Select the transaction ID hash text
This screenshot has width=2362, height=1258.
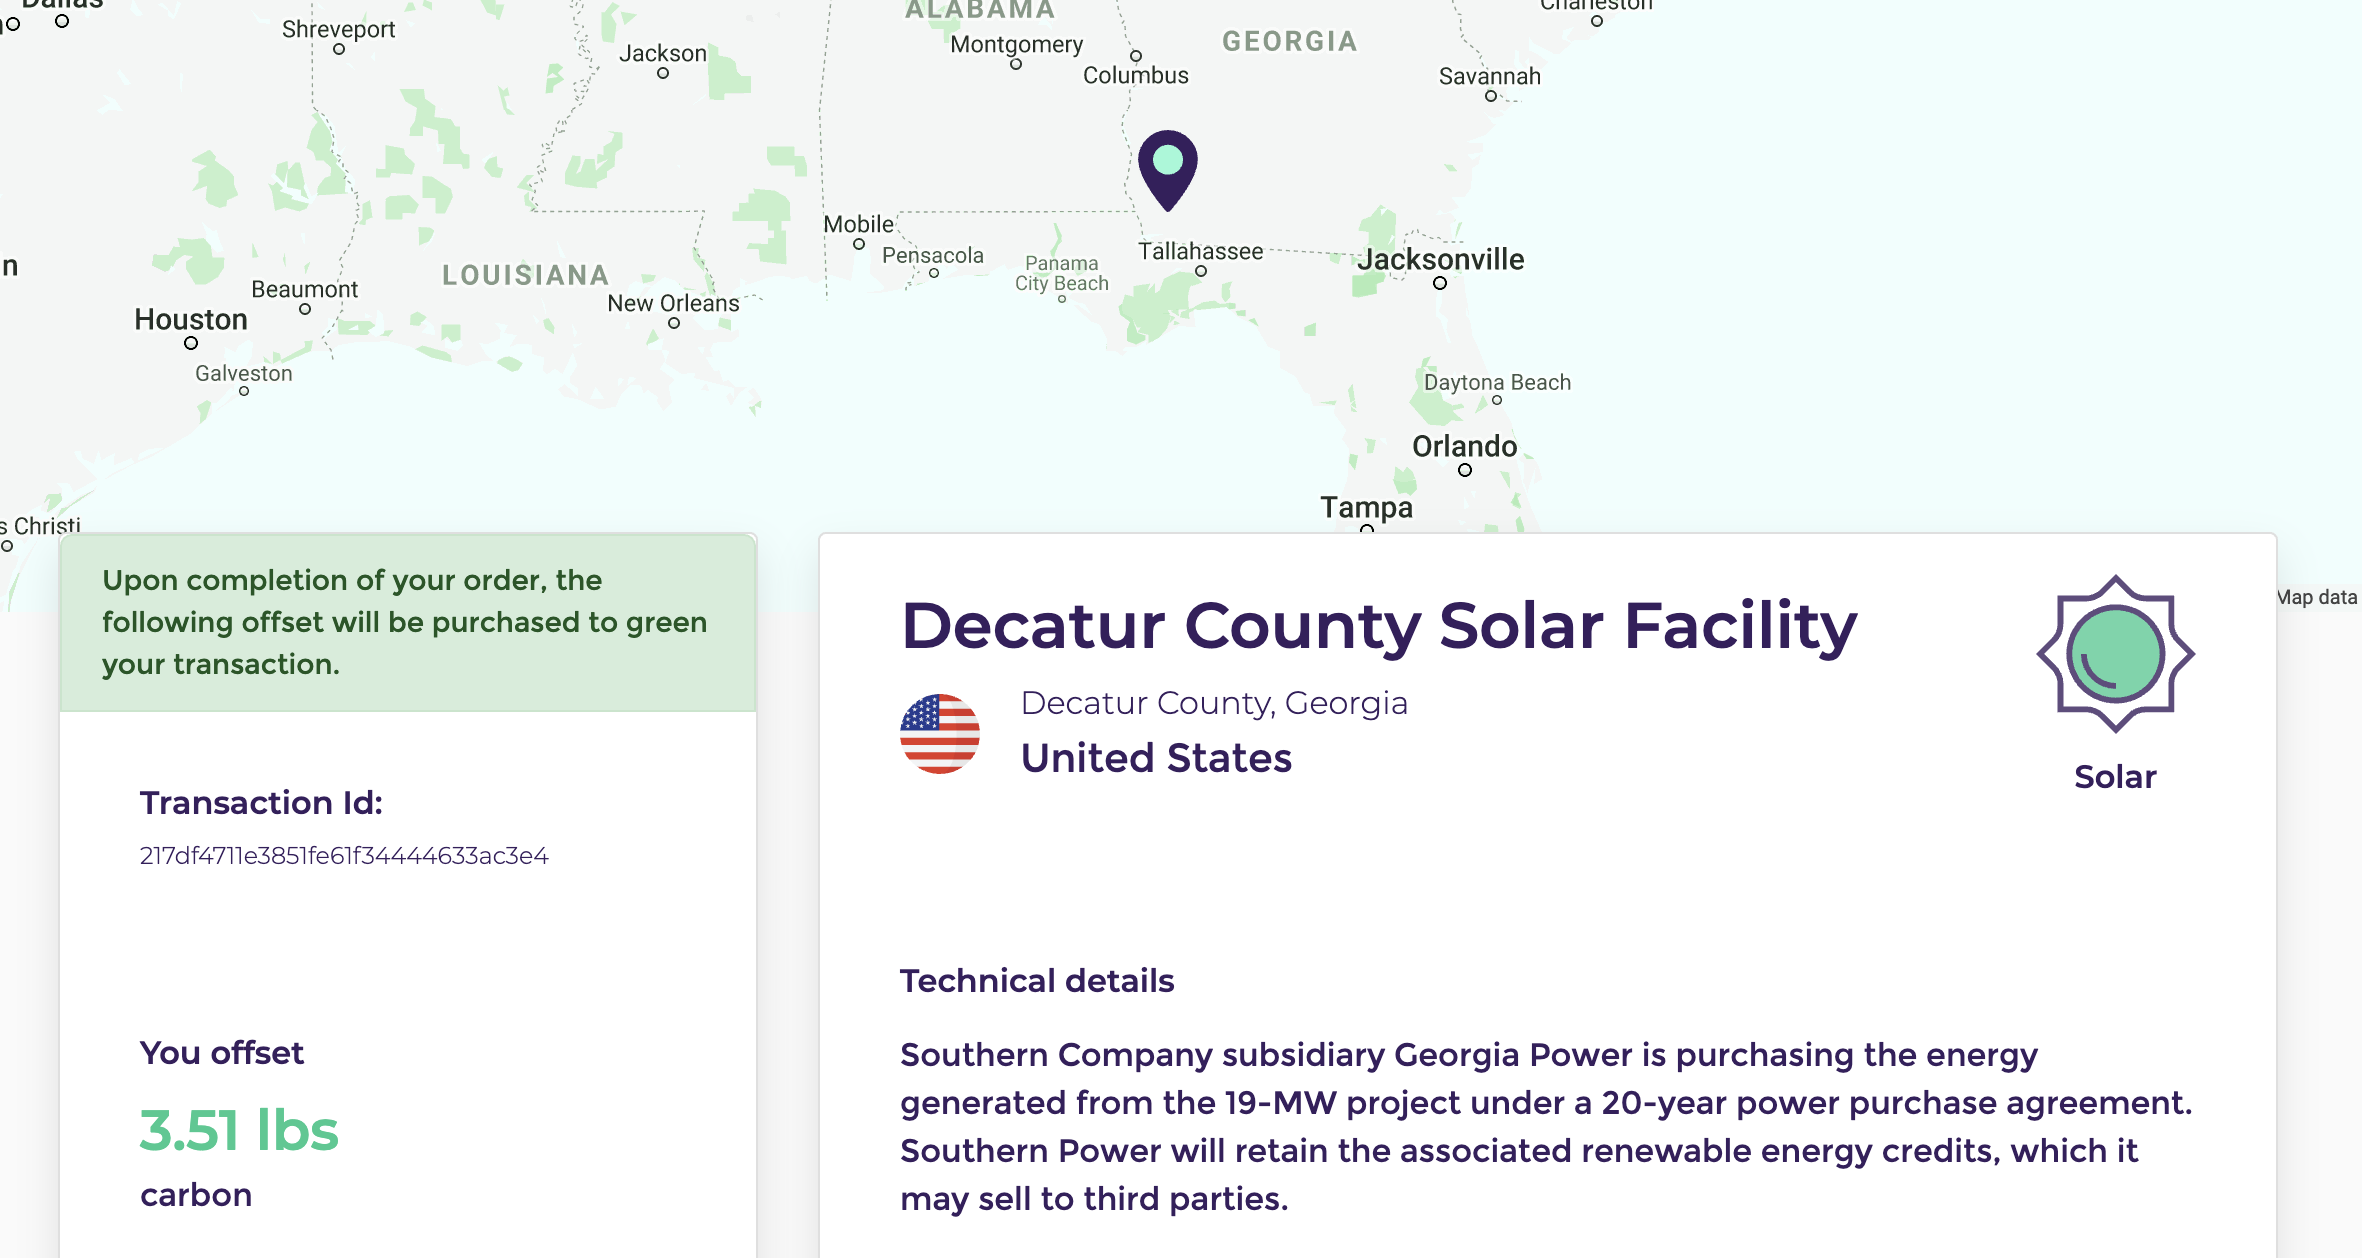[344, 856]
